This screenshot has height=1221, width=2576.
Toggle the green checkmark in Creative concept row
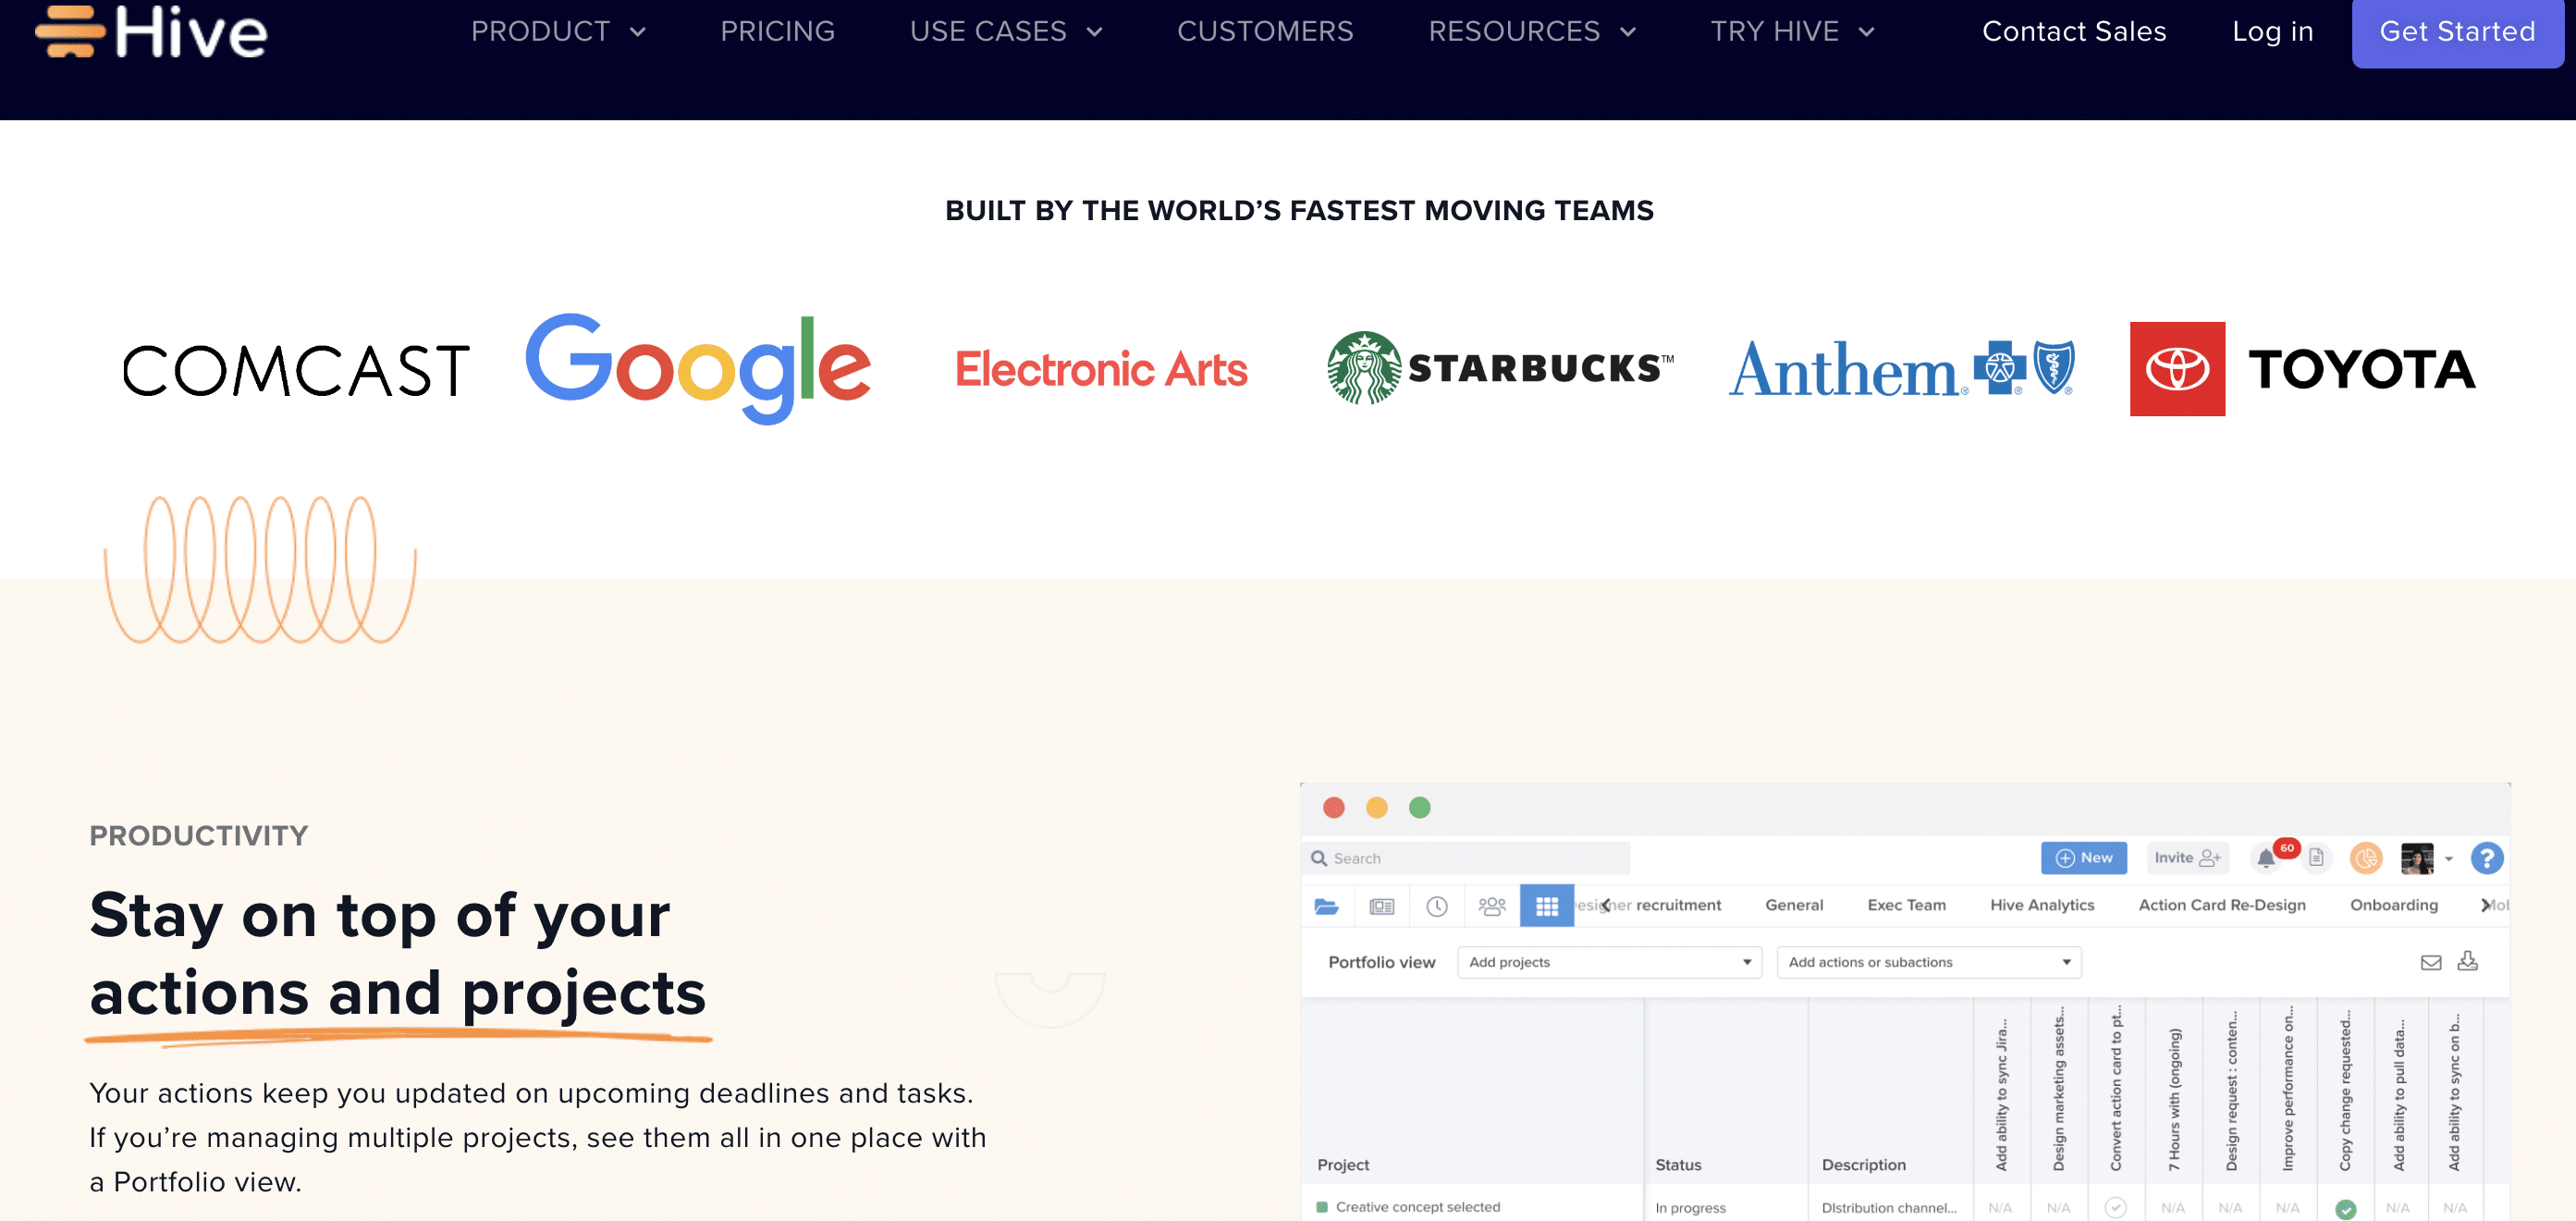tap(2346, 1207)
